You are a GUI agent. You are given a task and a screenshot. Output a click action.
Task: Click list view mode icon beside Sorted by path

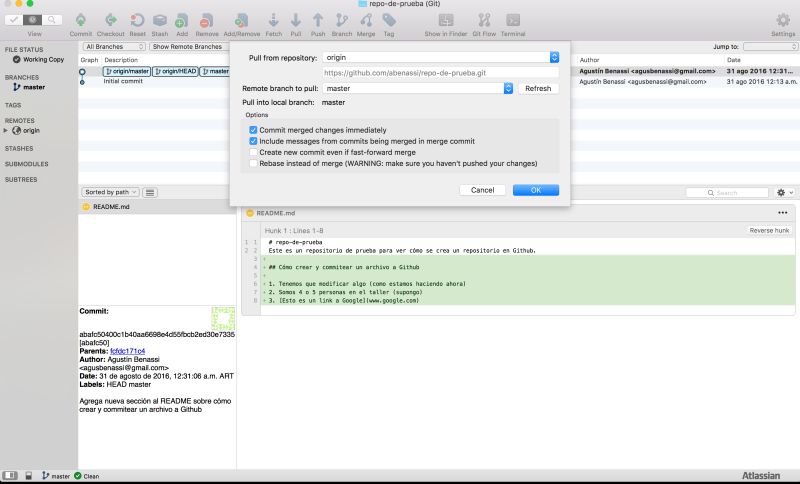(149, 192)
